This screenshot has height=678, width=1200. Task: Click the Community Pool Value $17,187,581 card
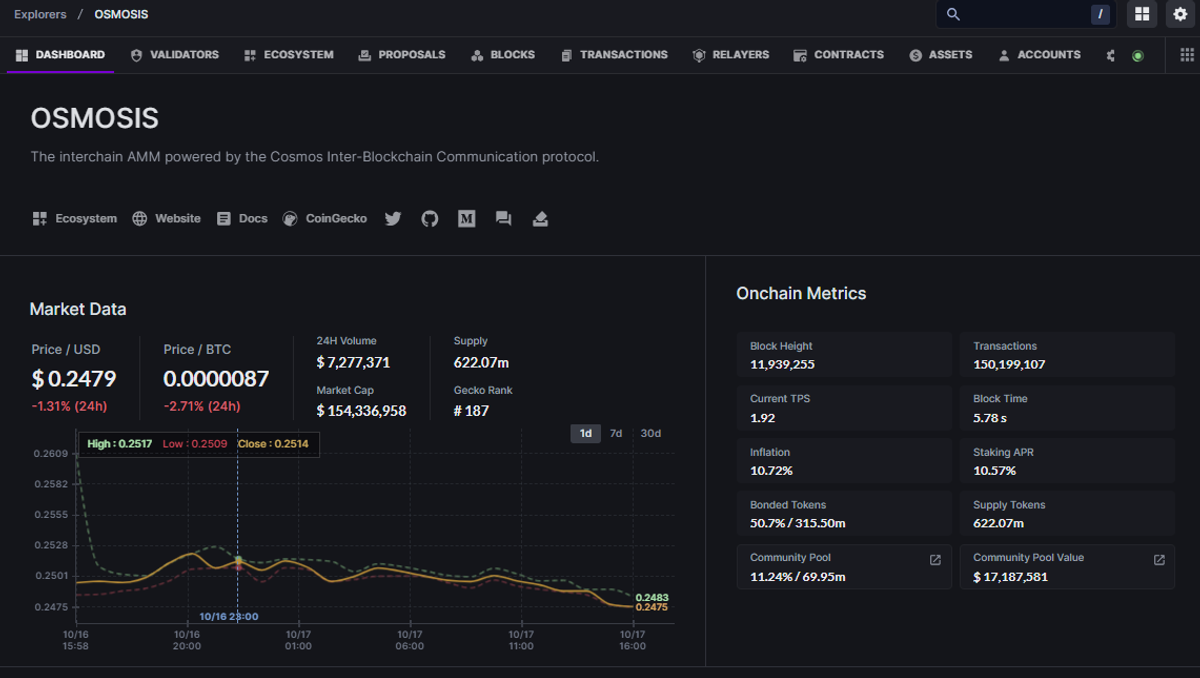point(1067,567)
